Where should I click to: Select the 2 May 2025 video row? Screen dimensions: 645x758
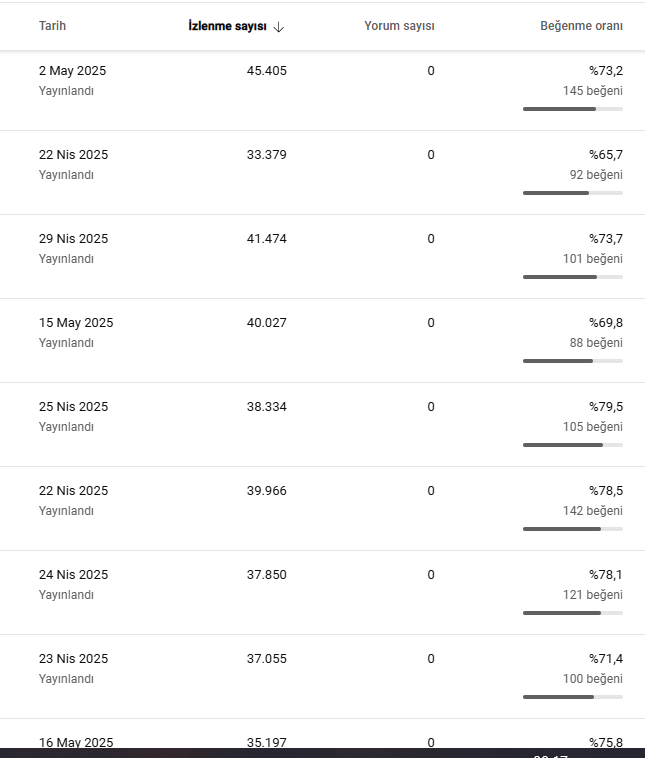322,90
